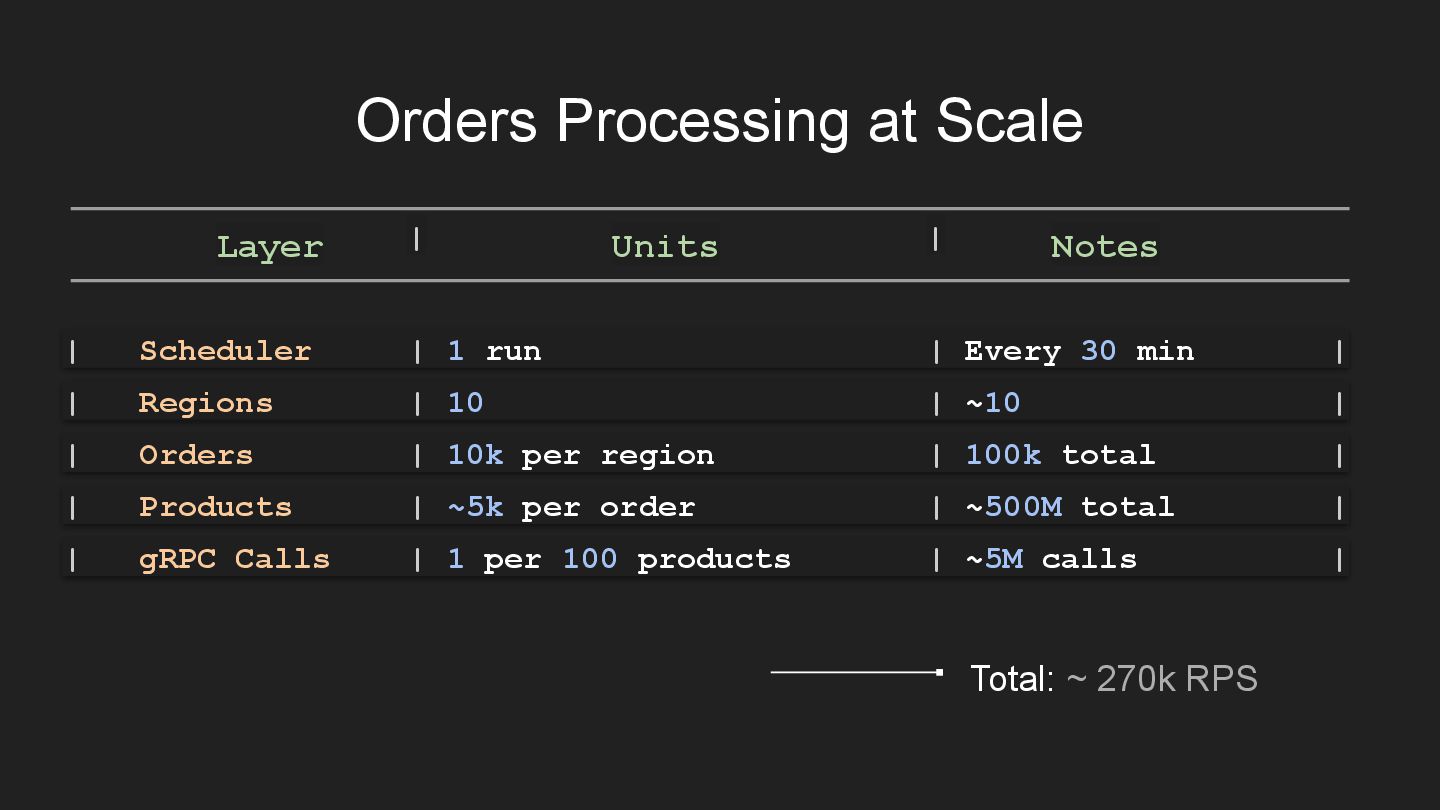Click the Orders row label
This screenshot has height=810, width=1440.
click(x=196, y=455)
